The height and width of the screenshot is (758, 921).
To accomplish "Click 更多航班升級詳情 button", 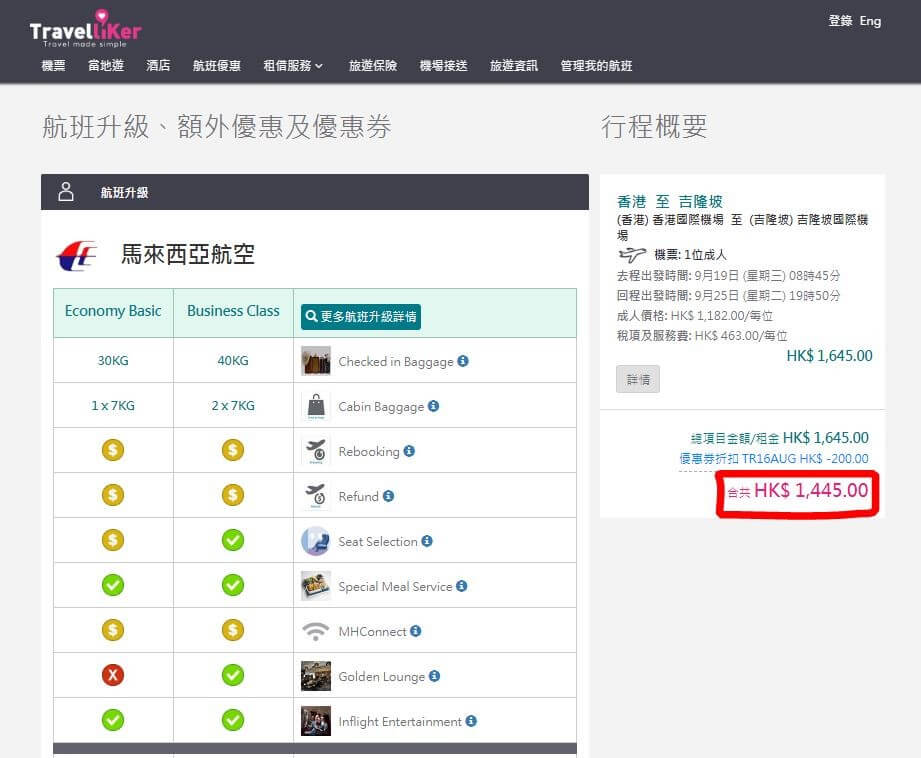I will point(361,317).
